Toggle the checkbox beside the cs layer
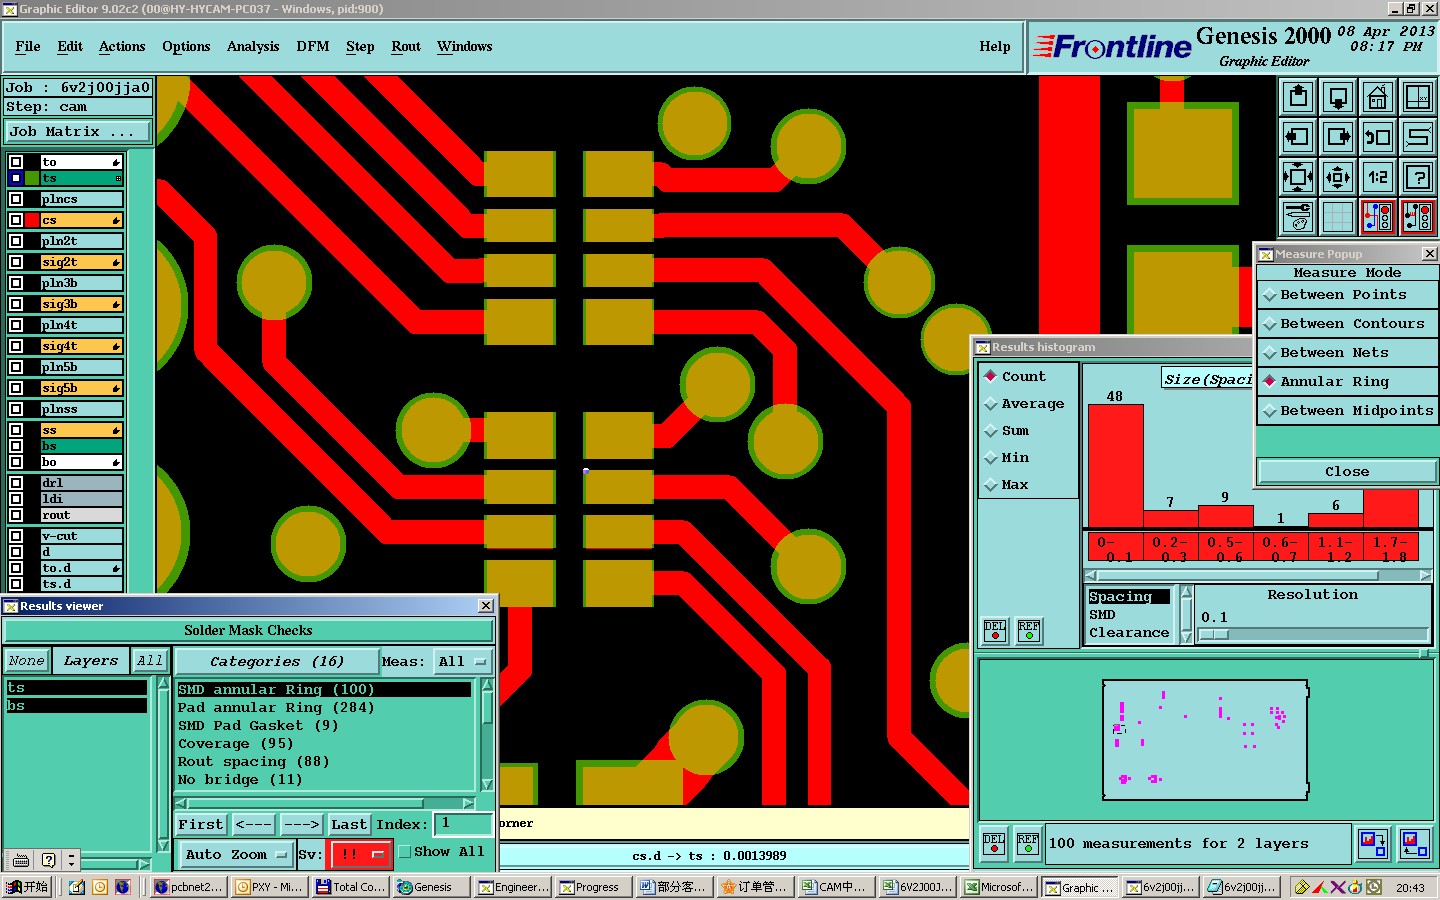Viewport: 1440px width, 900px height. (16, 220)
